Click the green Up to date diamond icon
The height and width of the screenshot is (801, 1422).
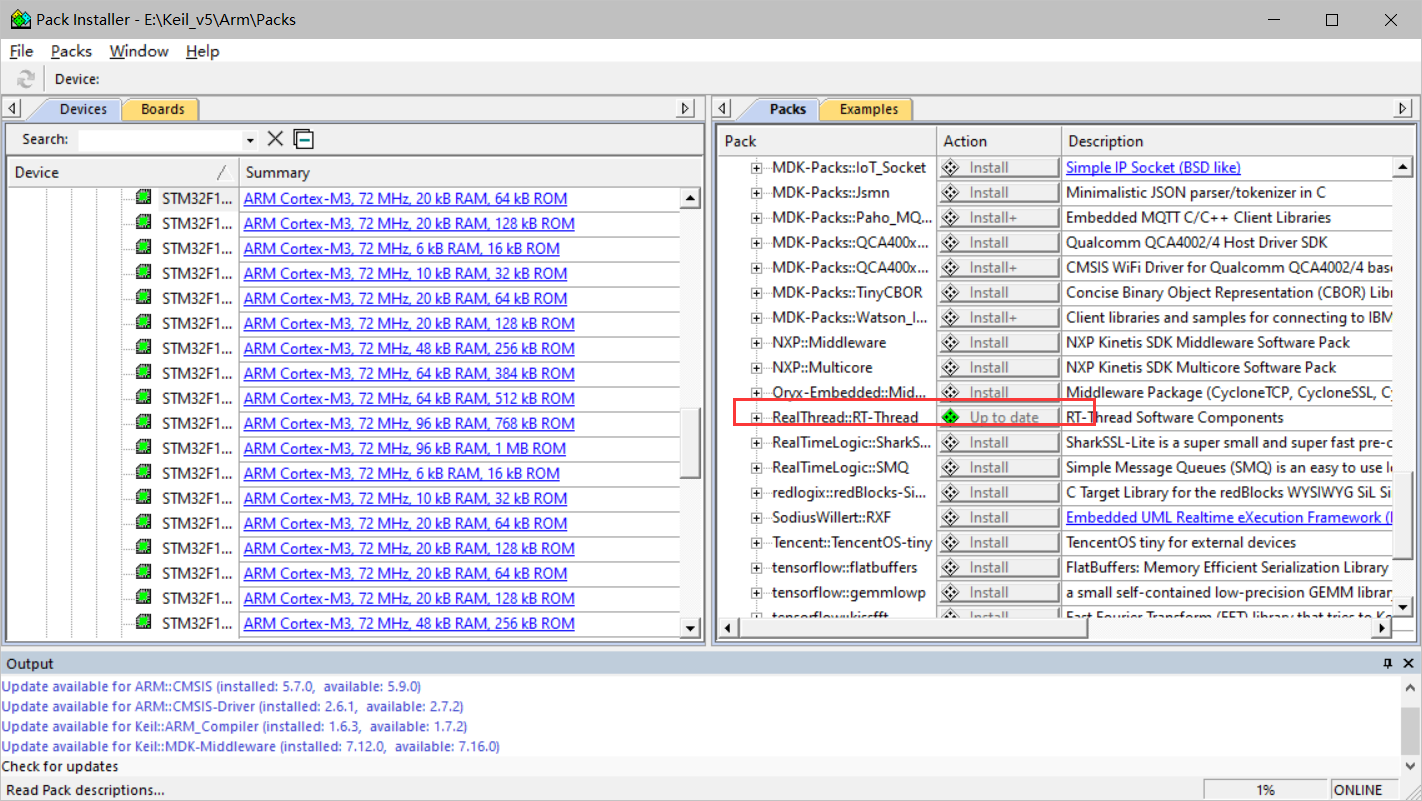click(x=951, y=417)
